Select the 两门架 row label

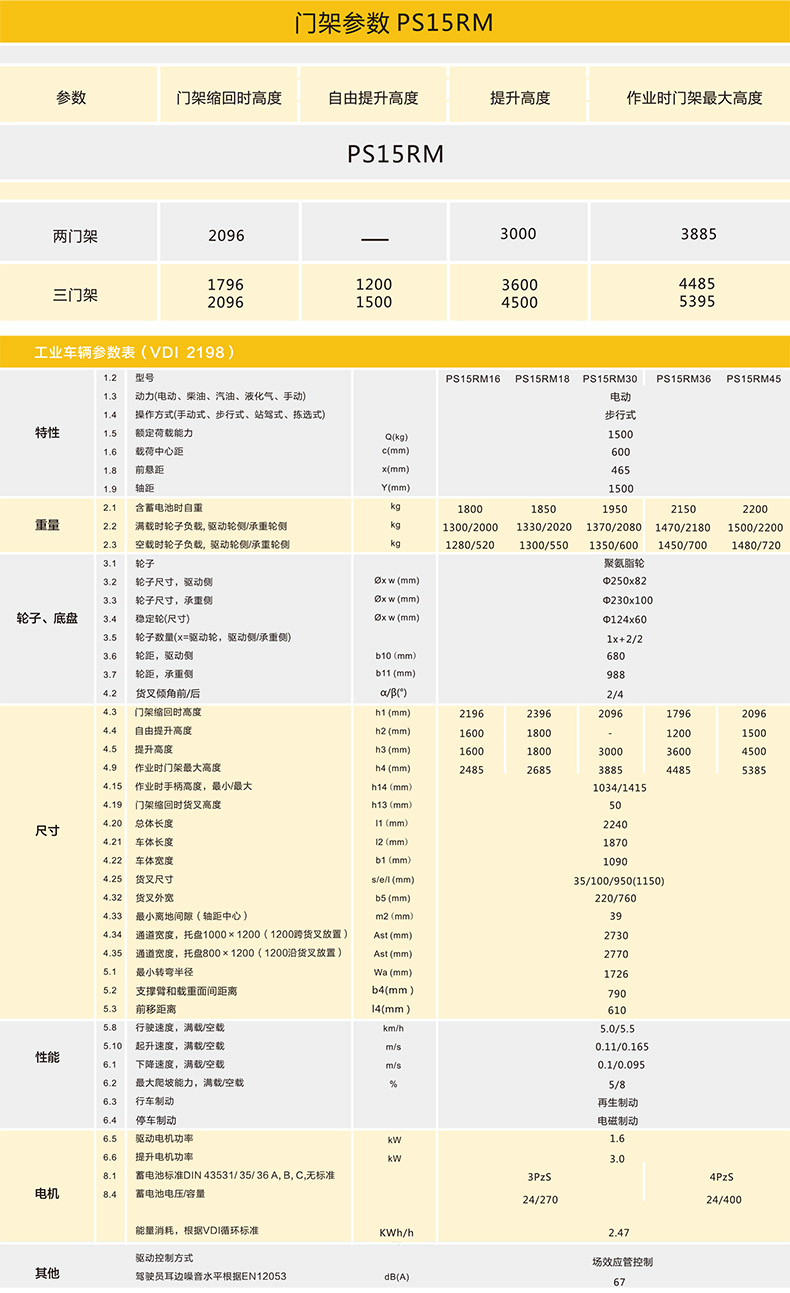[x=75, y=237]
